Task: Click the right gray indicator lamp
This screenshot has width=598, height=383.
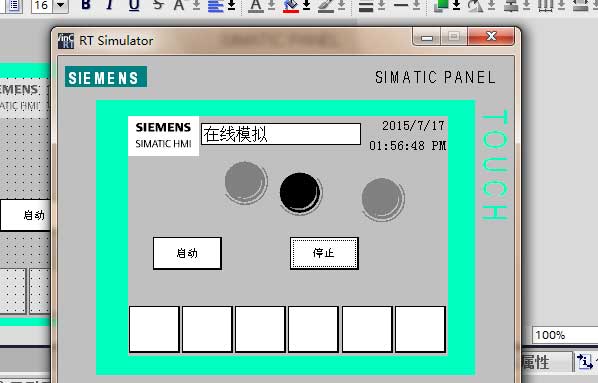Action: pyautogui.click(x=383, y=199)
